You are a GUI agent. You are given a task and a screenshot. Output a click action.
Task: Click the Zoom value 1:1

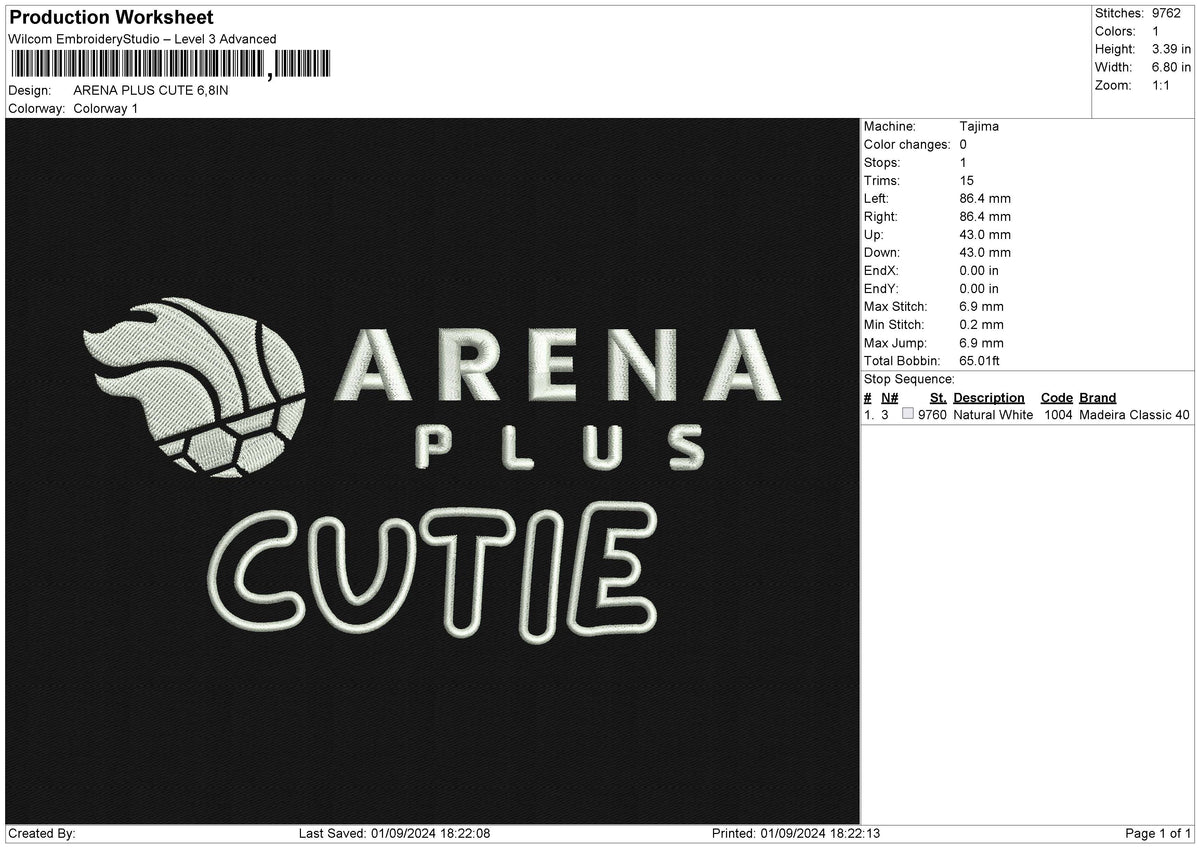1162,85
